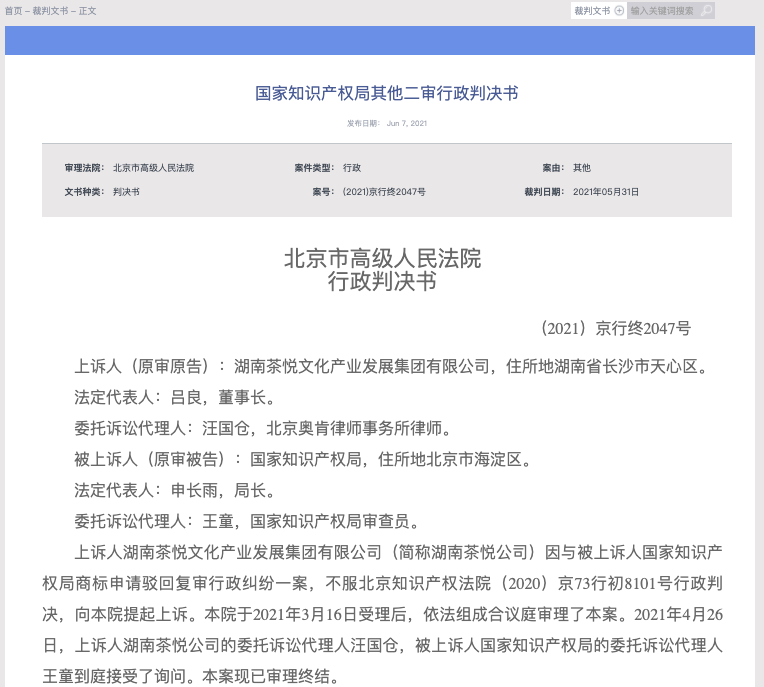Click the 首页 breadcrumb link
This screenshot has height=687, width=764.
[14, 11]
